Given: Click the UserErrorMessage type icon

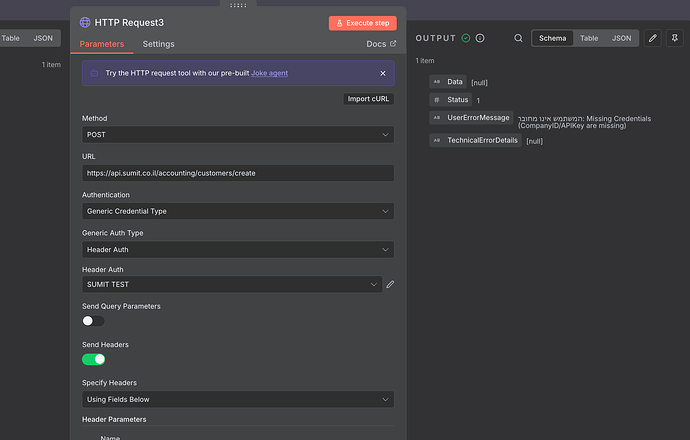Looking at the screenshot, I should [437, 118].
